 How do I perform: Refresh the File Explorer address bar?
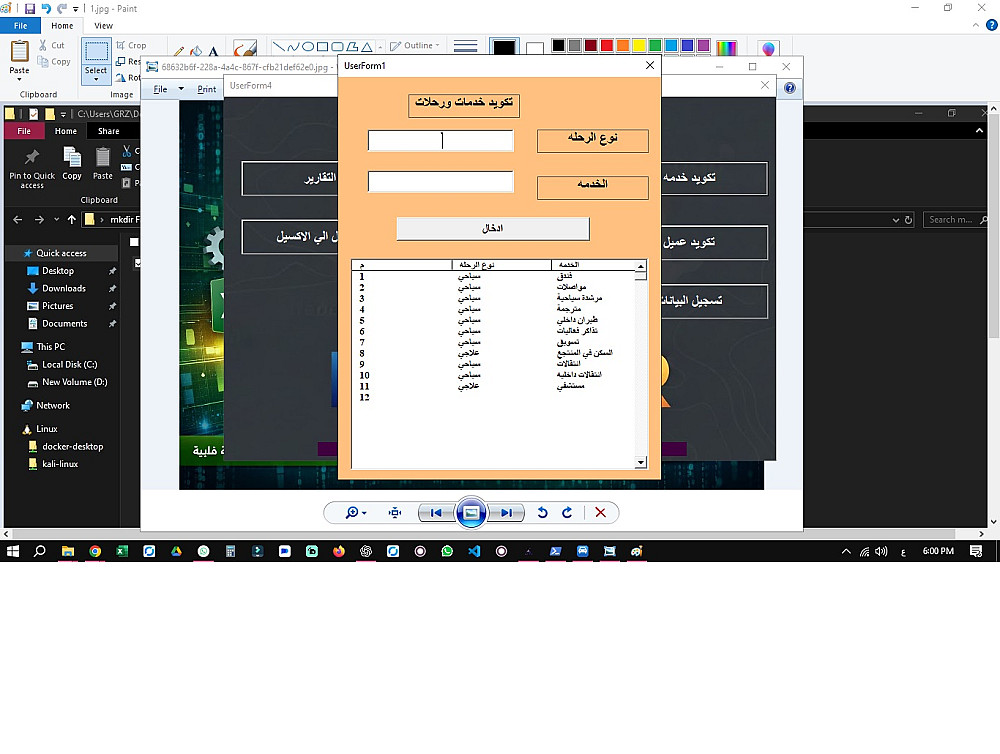pyautogui.click(x=908, y=219)
